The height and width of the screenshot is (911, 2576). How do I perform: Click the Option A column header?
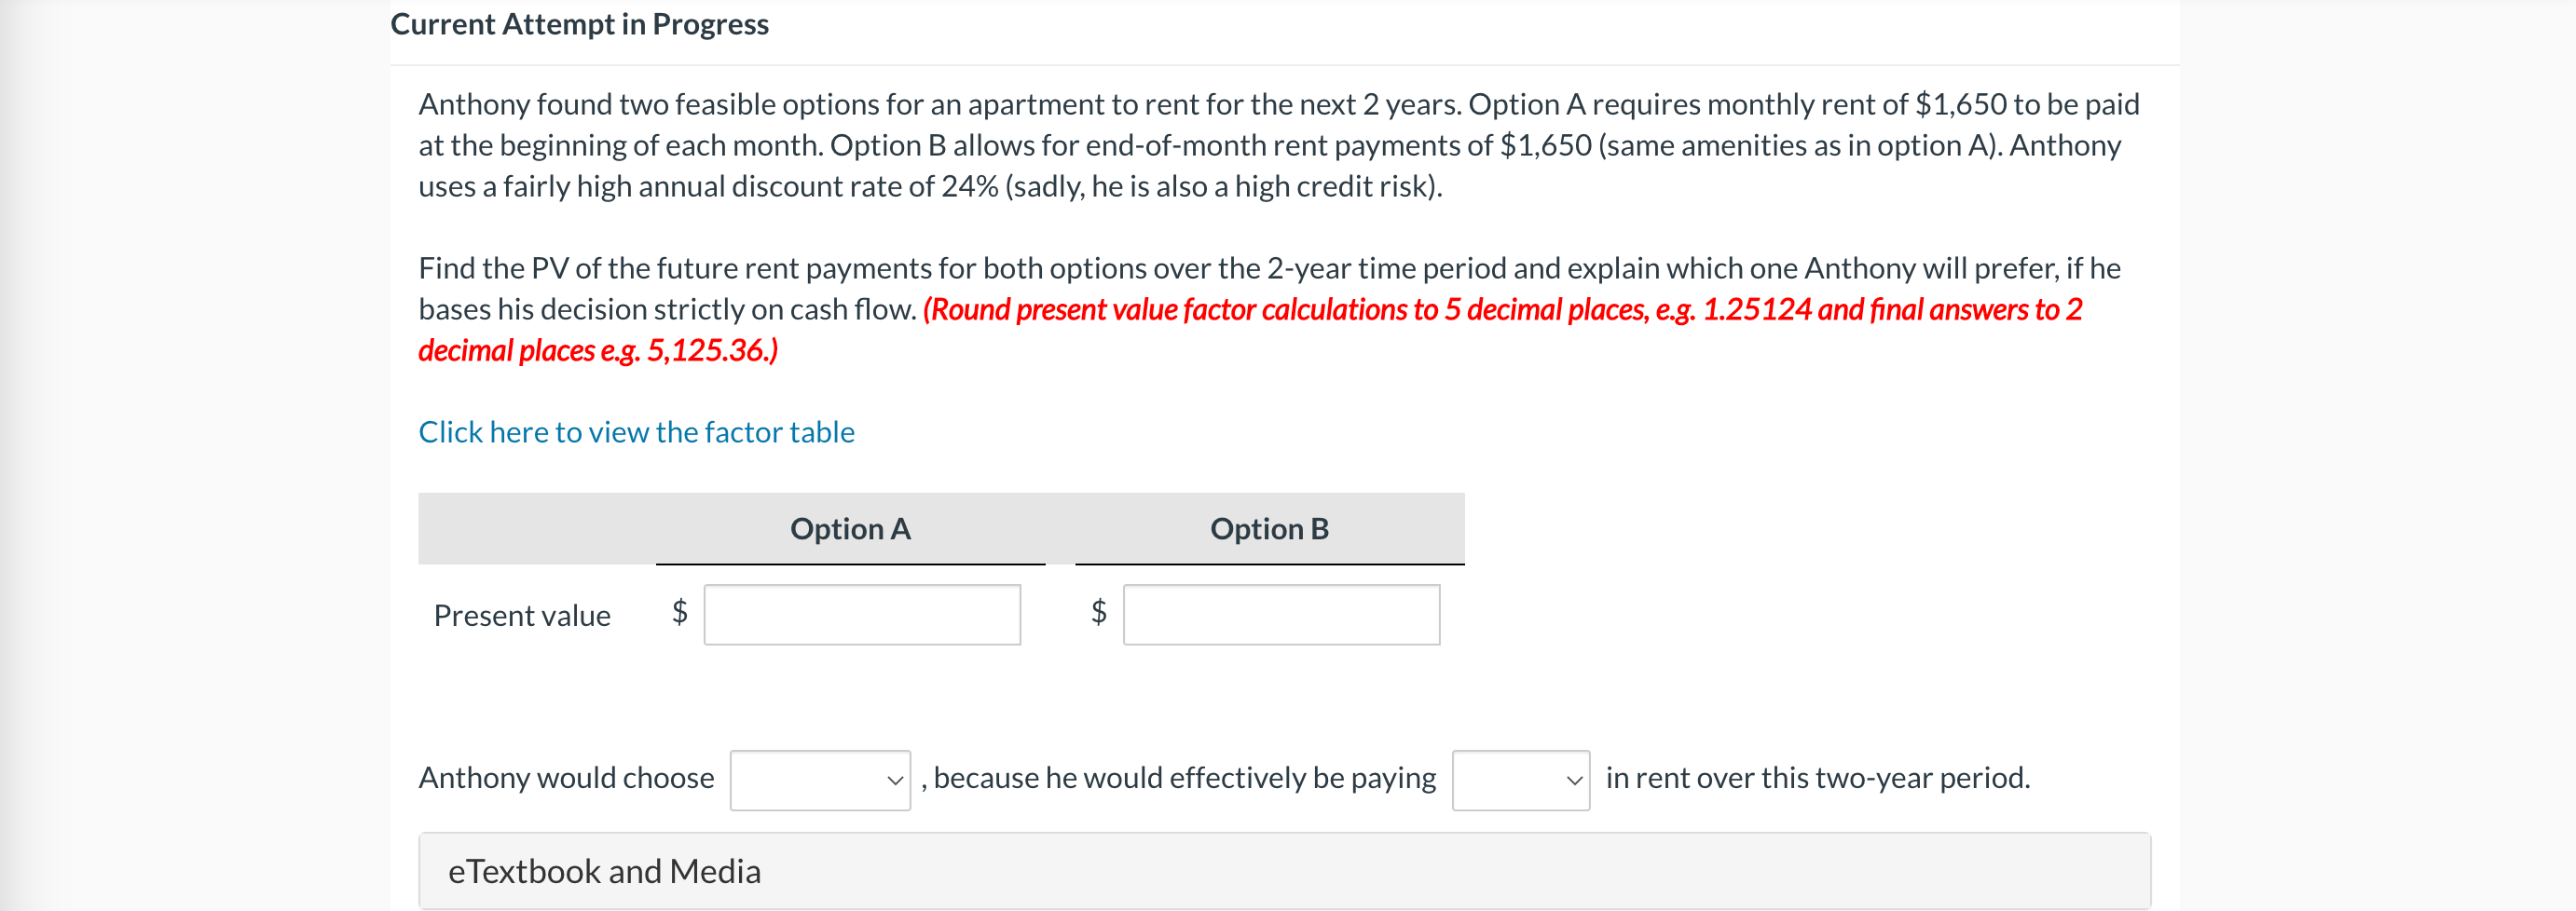coord(850,529)
